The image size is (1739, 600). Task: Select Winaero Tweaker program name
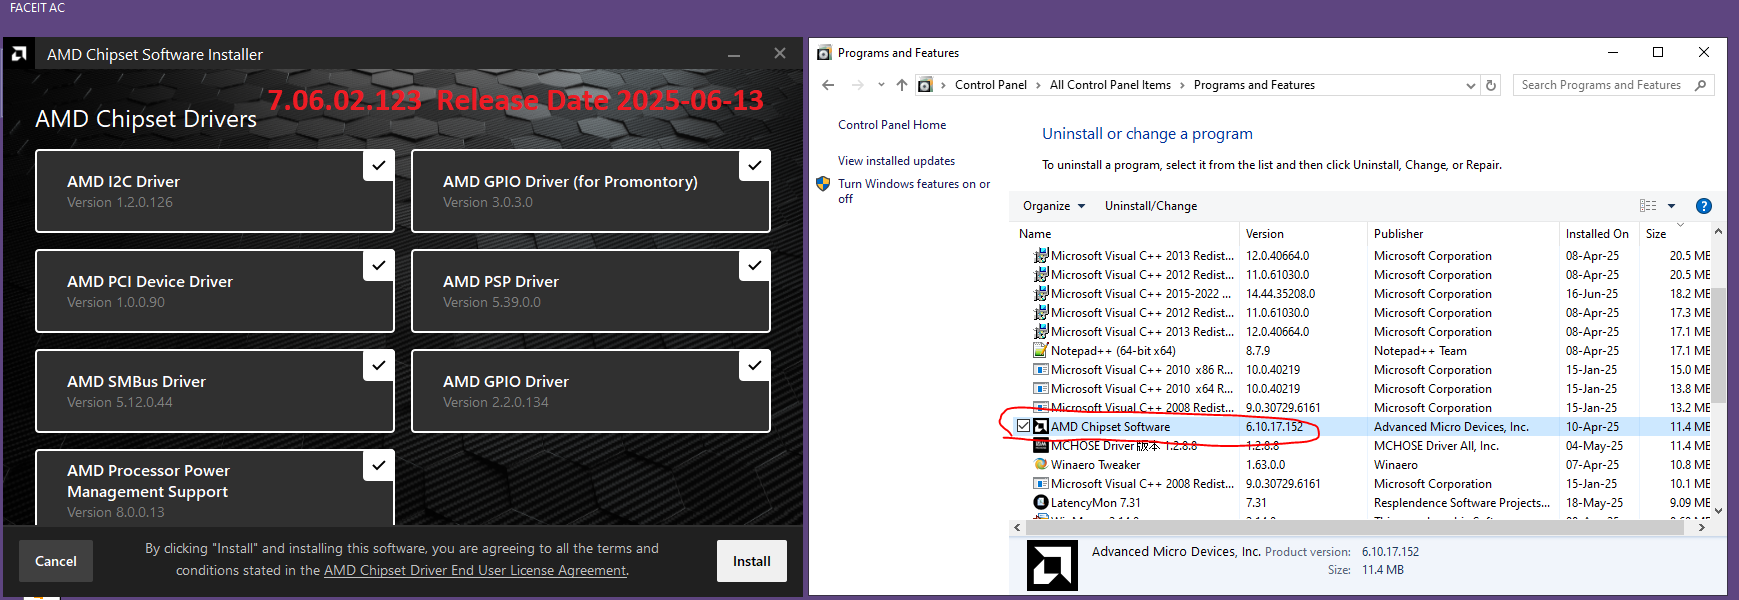coord(1095,465)
